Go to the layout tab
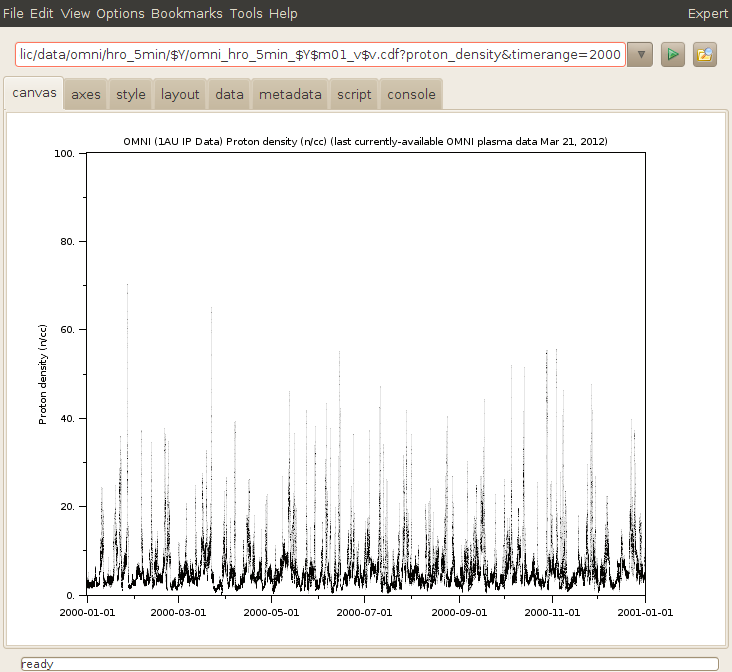The image size is (732, 672). 181,95
